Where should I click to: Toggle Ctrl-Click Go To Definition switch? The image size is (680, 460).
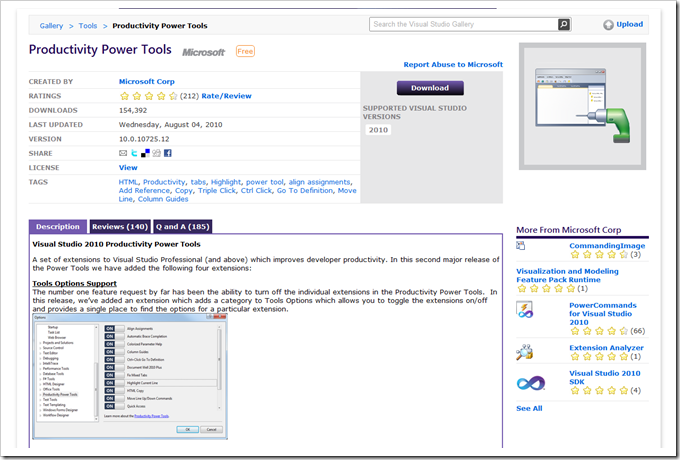click(x=114, y=359)
